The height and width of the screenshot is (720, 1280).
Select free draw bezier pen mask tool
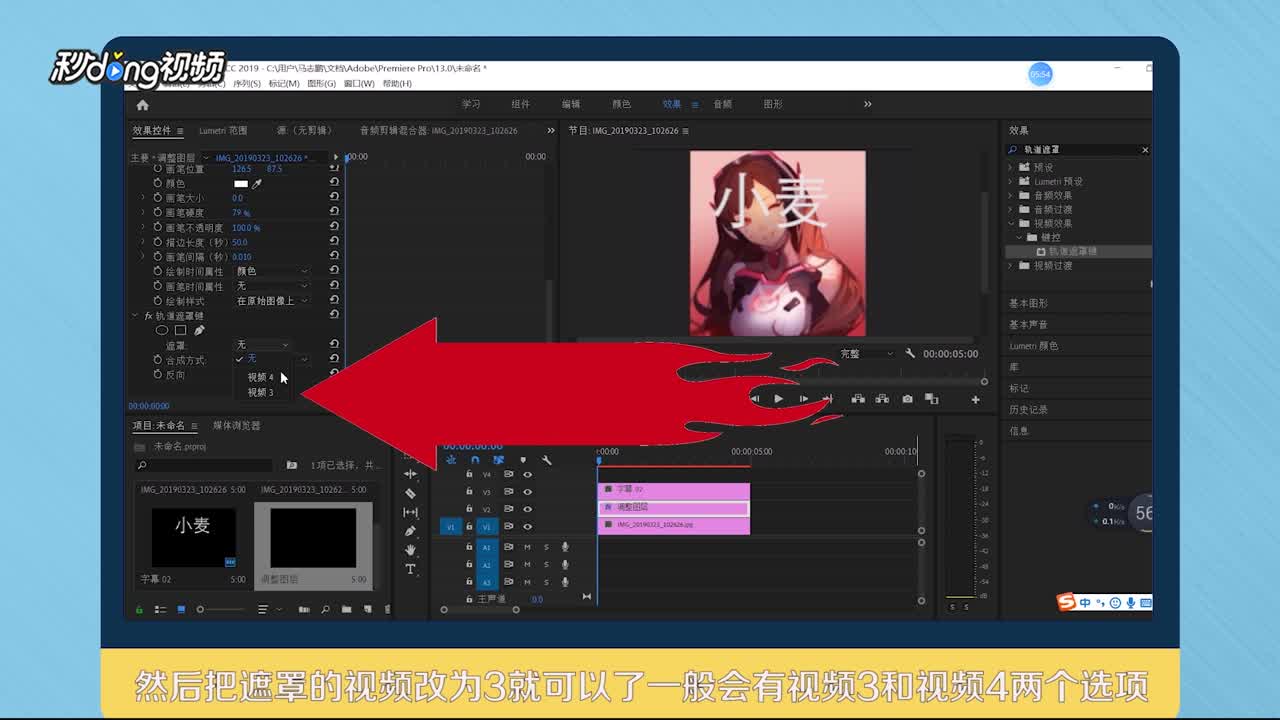click(x=199, y=330)
